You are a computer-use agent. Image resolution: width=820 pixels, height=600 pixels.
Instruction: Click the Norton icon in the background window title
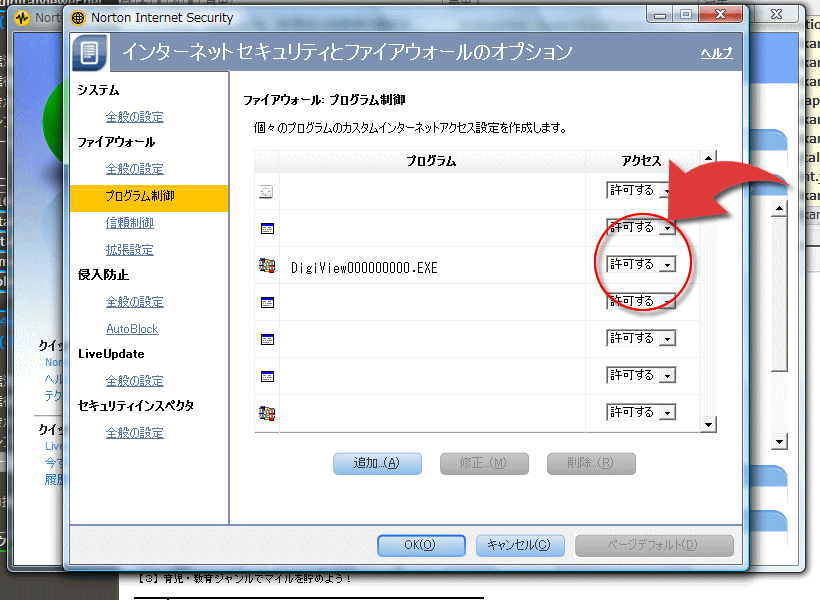(x=22, y=18)
